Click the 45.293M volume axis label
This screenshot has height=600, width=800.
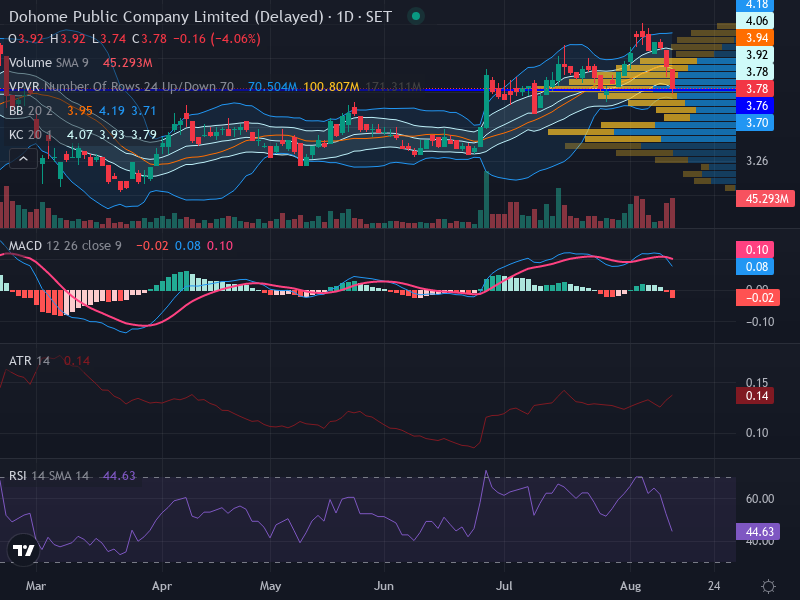[765, 198]
